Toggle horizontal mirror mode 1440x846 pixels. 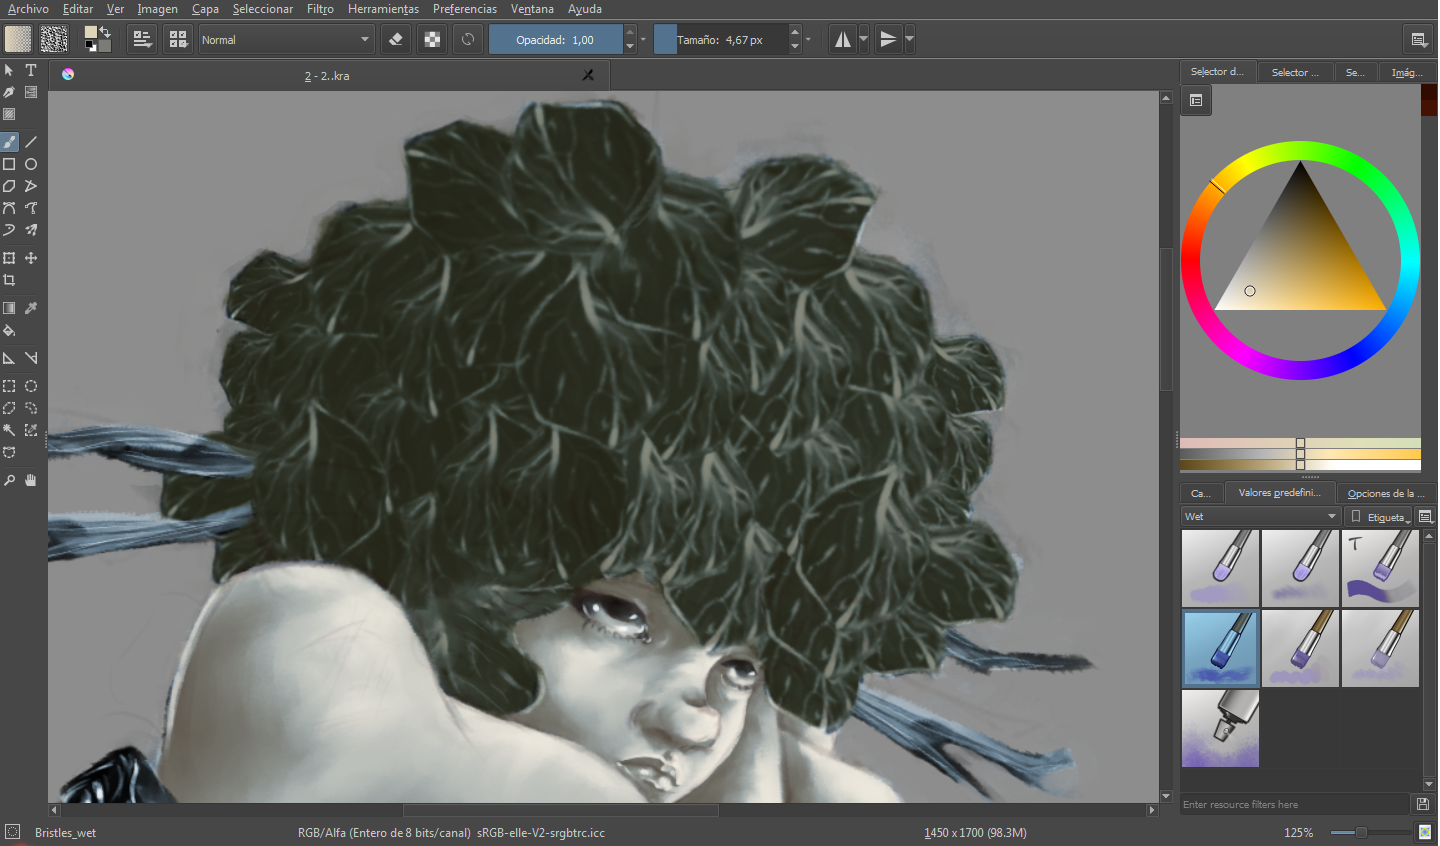(x=843, y=40)
